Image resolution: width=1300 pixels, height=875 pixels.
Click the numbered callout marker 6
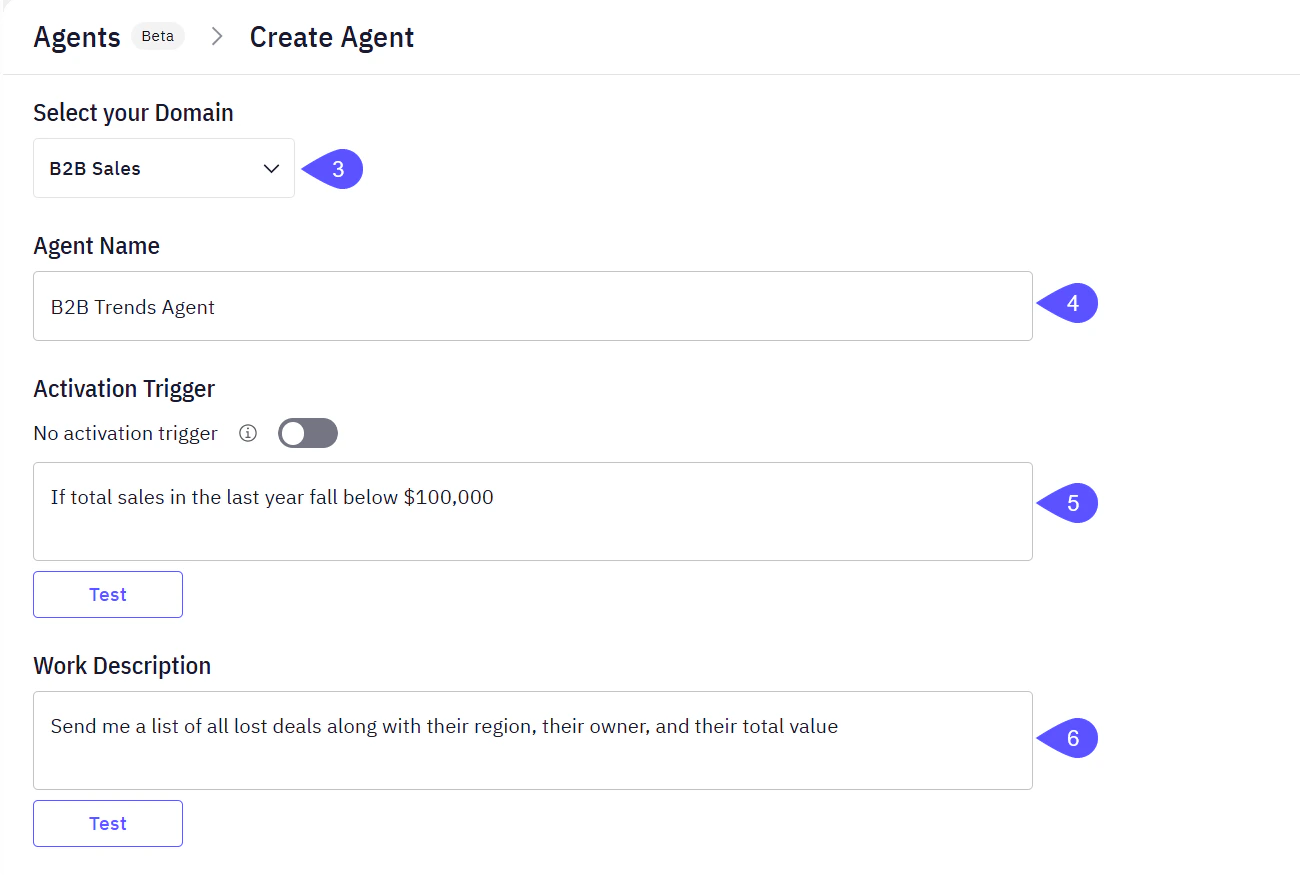(1075, 738)
